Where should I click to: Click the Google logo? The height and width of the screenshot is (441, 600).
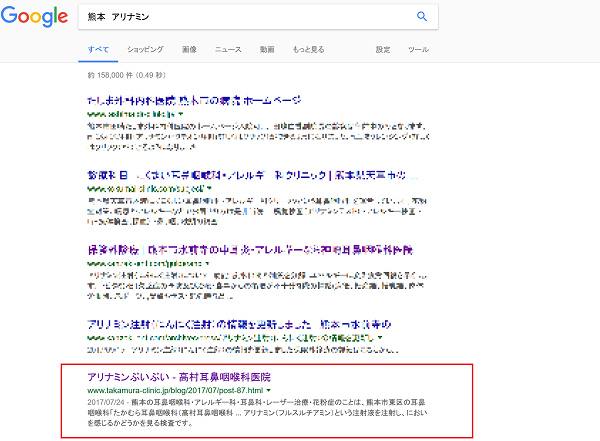[34, 16]
